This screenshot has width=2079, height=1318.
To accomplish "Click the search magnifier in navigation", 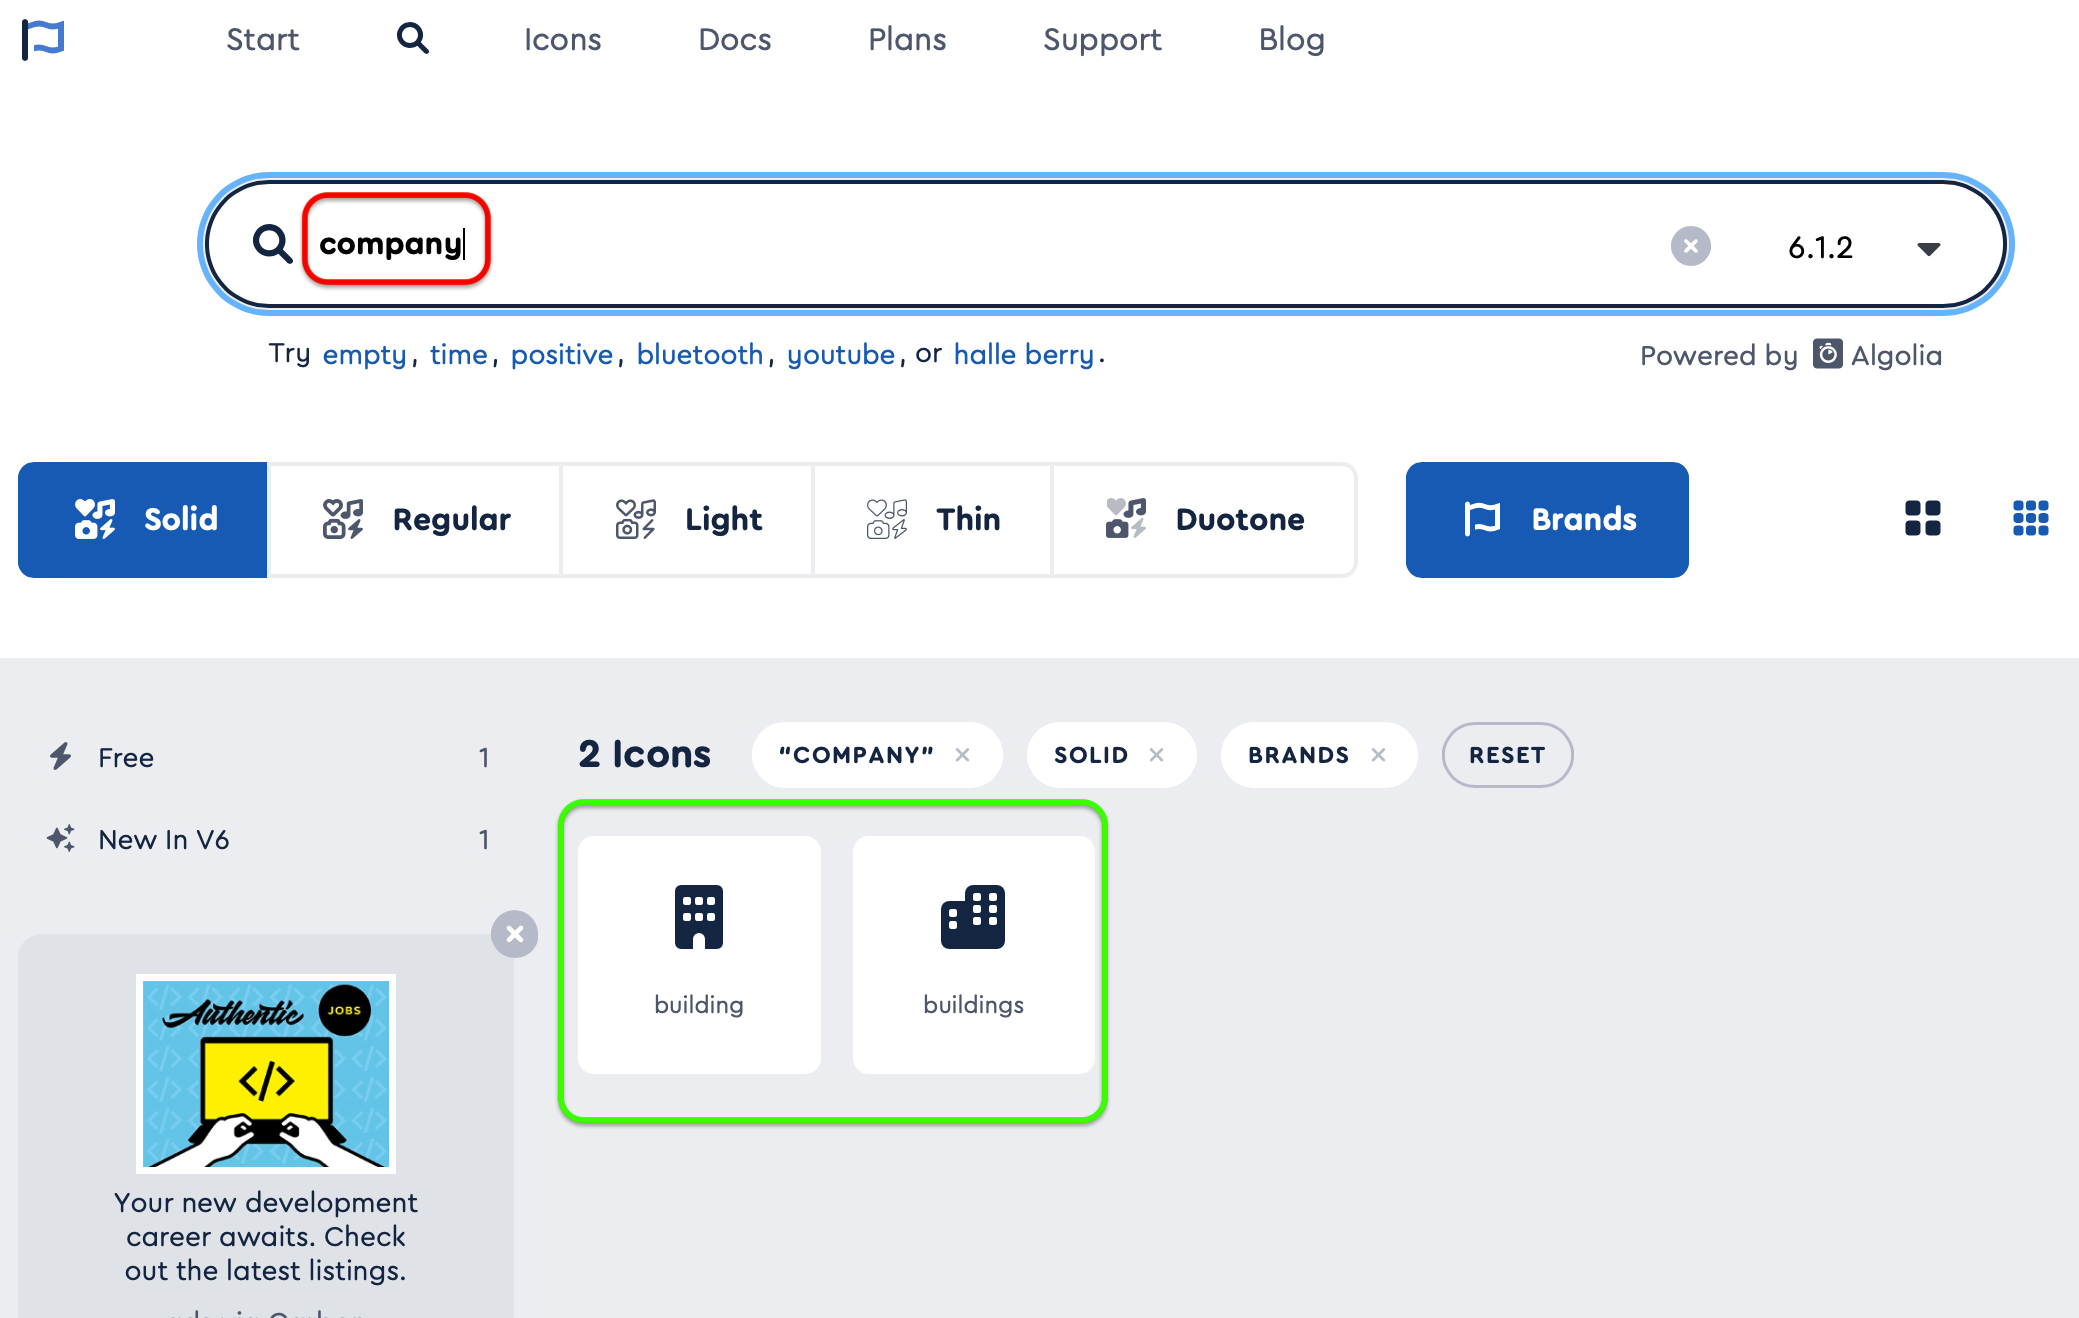I will [x=412, y=39].
